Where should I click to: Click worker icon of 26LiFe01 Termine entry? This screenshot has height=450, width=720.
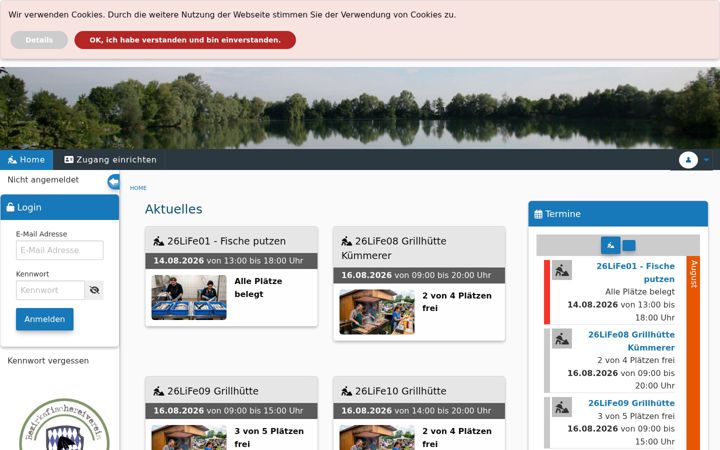pyautogui.click(x=562, y=270)
